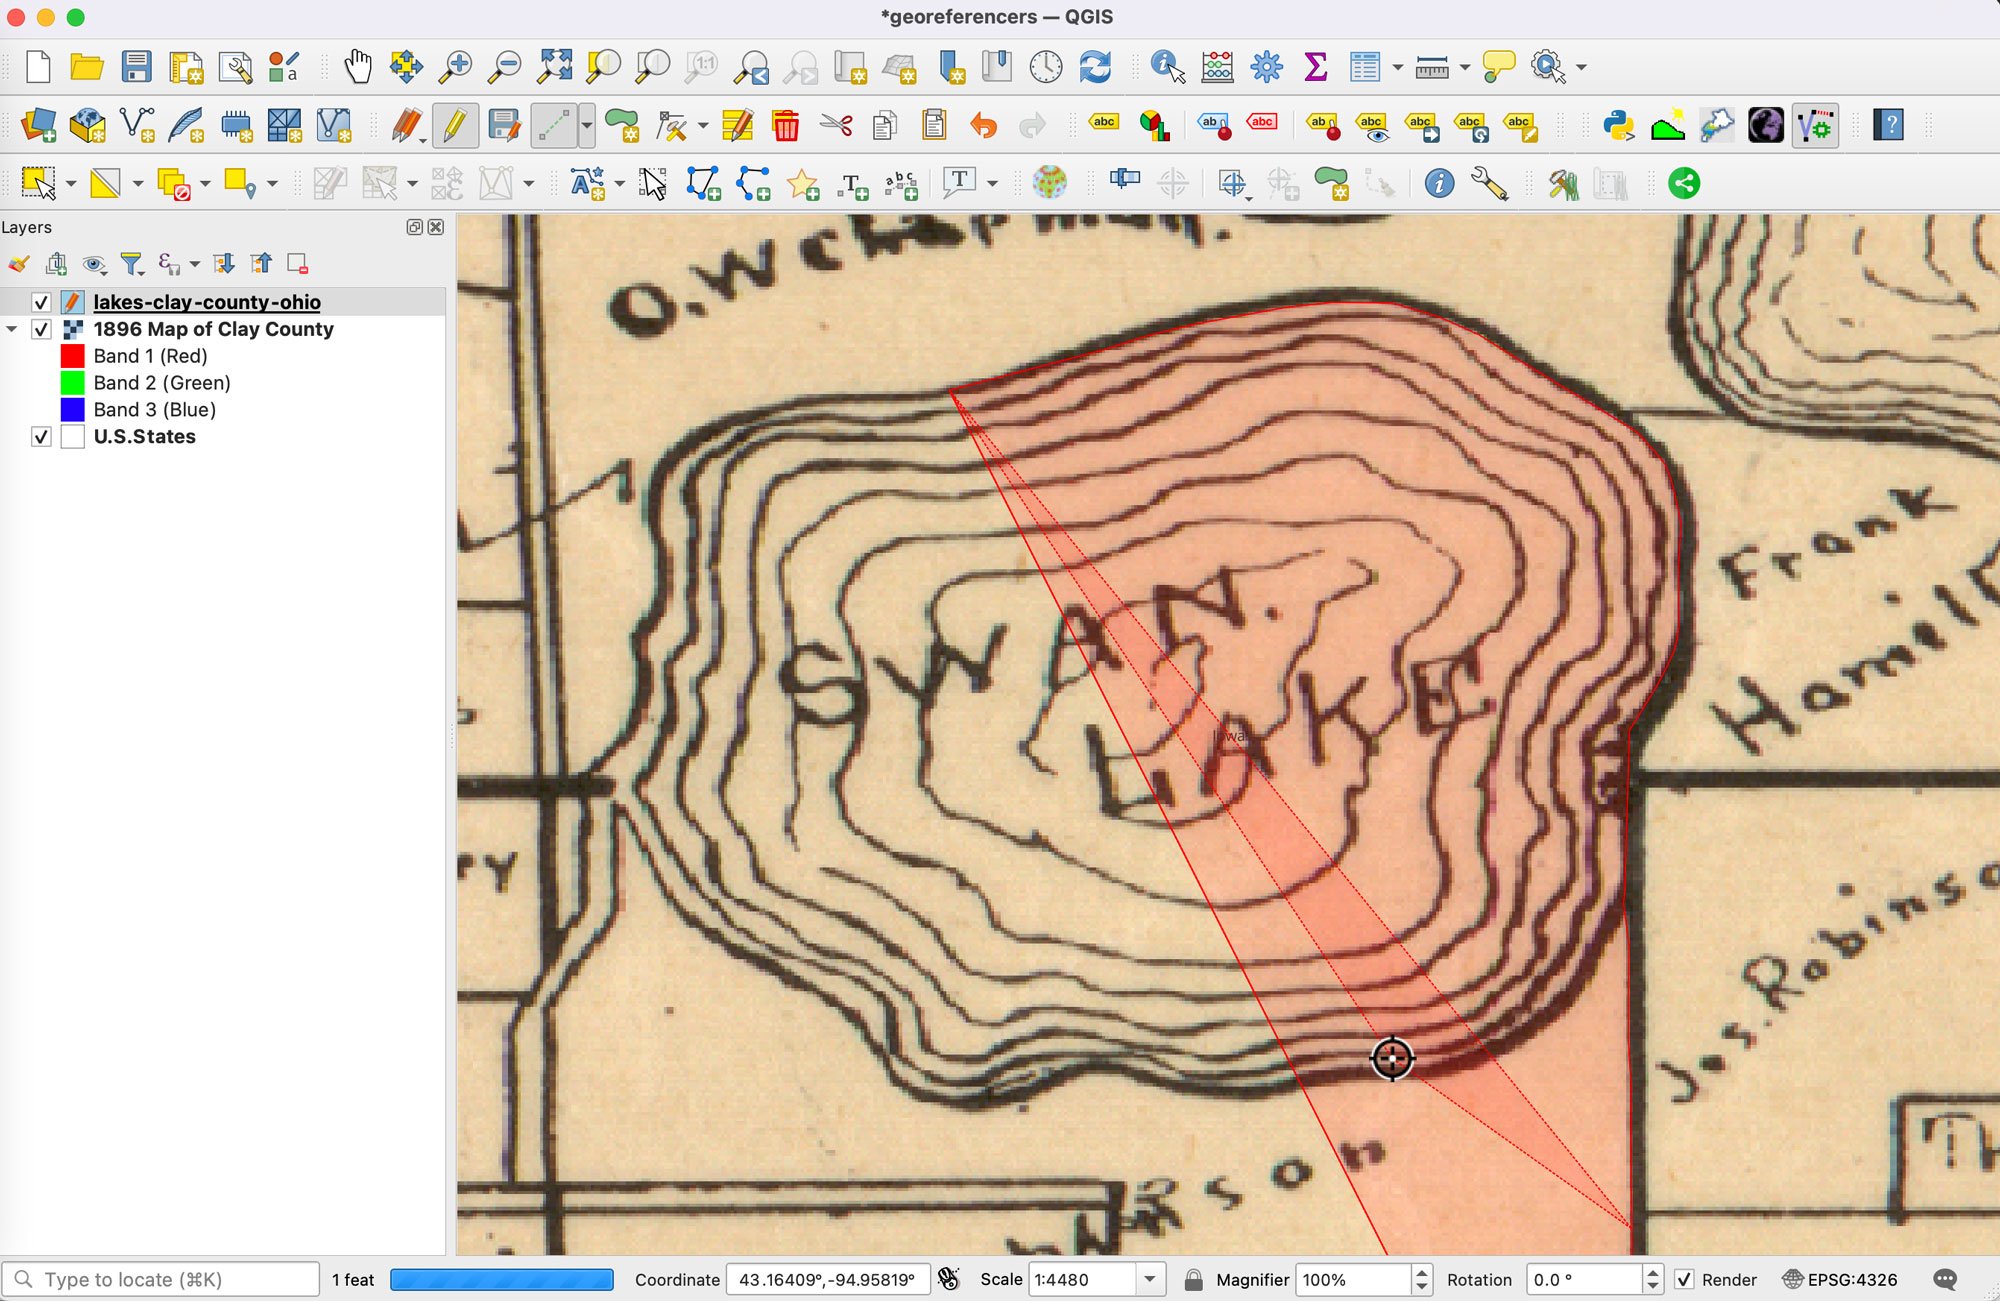Expand the 1896 Map of Clay County layer
This screenshot has width=2000, height=1301.
click(12, 330)
